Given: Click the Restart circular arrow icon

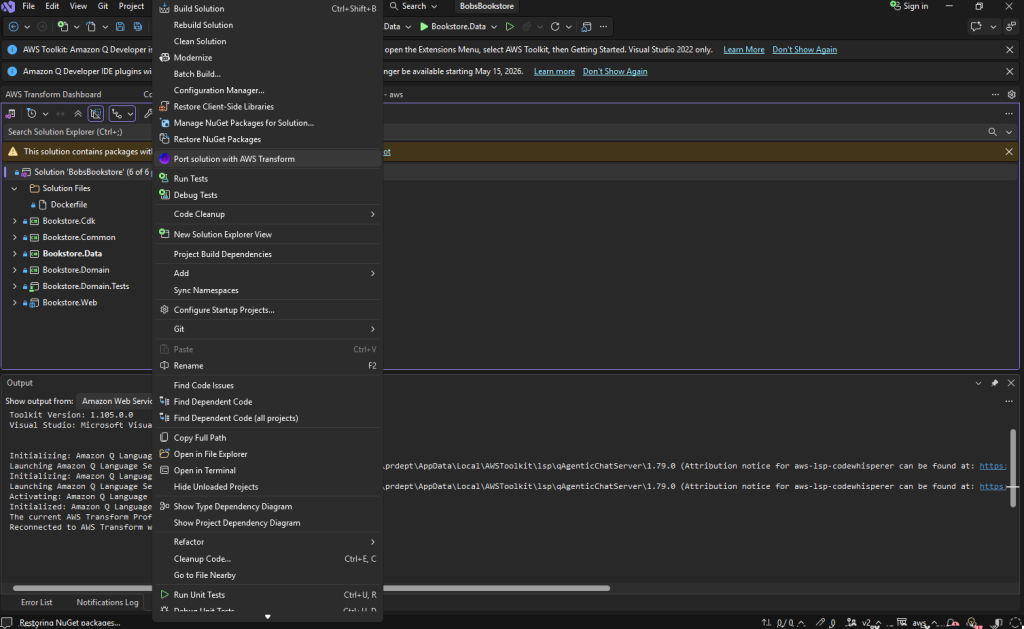Looking at the screenshot, I should [x=555, y=27].
